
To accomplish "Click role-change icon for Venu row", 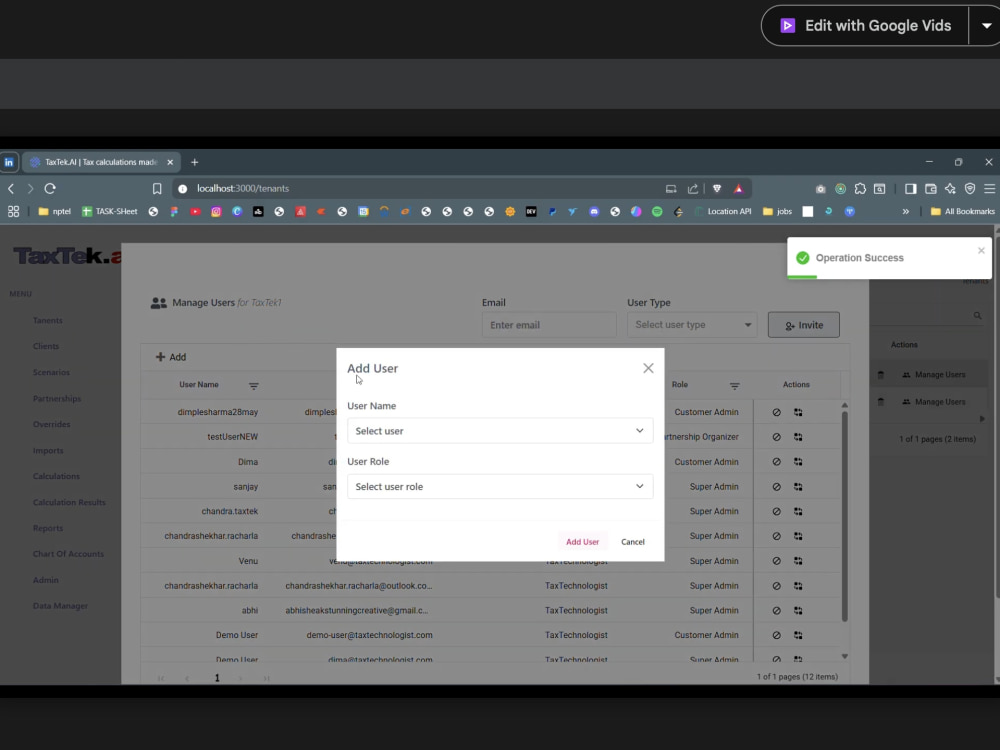I will click(798, 561).
